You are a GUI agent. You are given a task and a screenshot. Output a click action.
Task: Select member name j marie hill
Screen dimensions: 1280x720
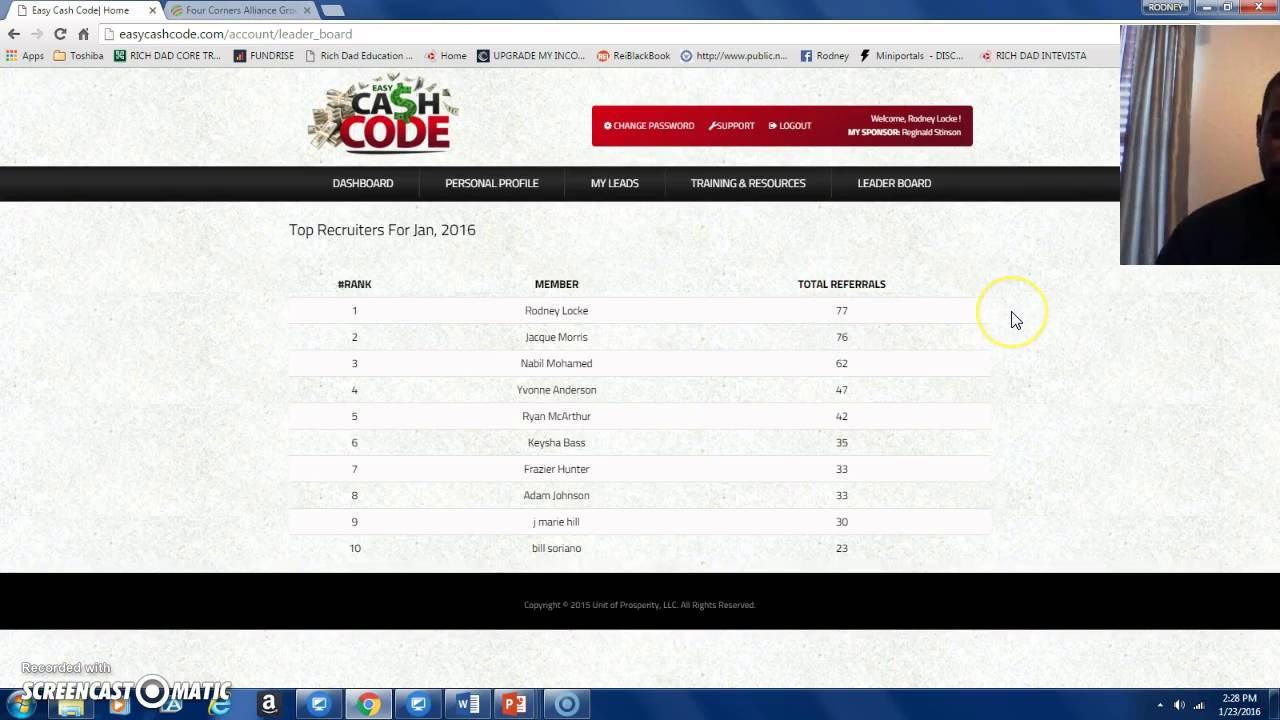point(557,522)
